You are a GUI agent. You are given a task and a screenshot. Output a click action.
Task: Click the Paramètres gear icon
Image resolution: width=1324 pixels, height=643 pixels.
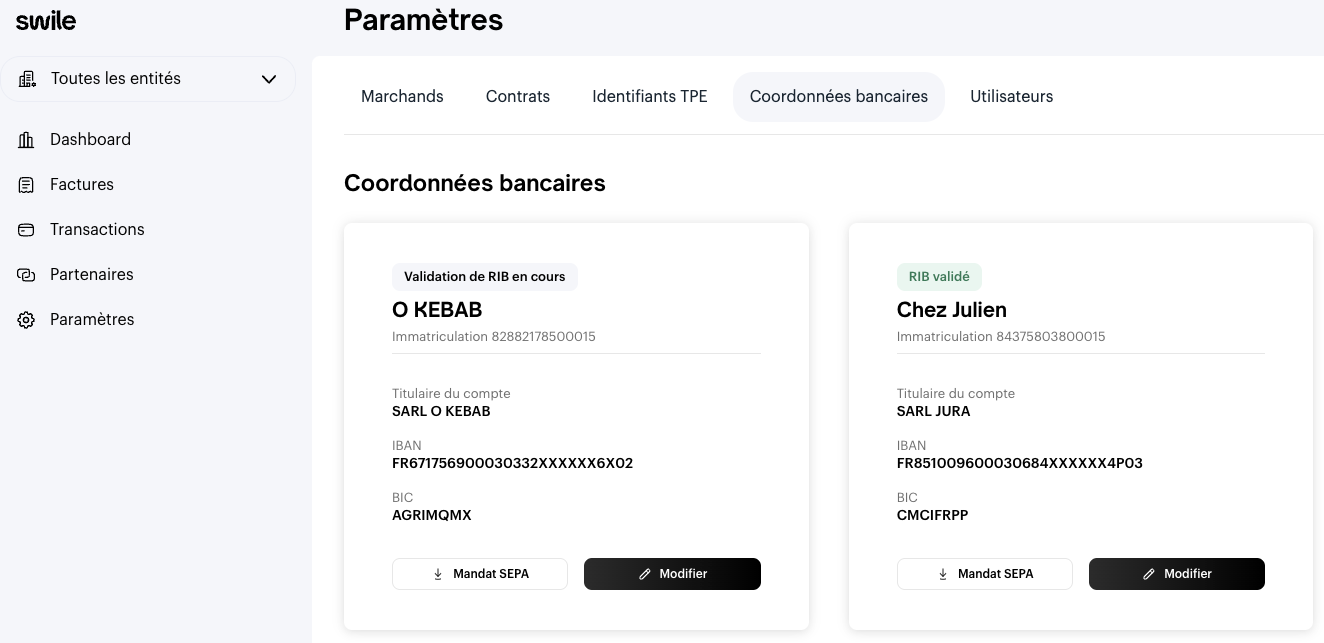(27, 320)
